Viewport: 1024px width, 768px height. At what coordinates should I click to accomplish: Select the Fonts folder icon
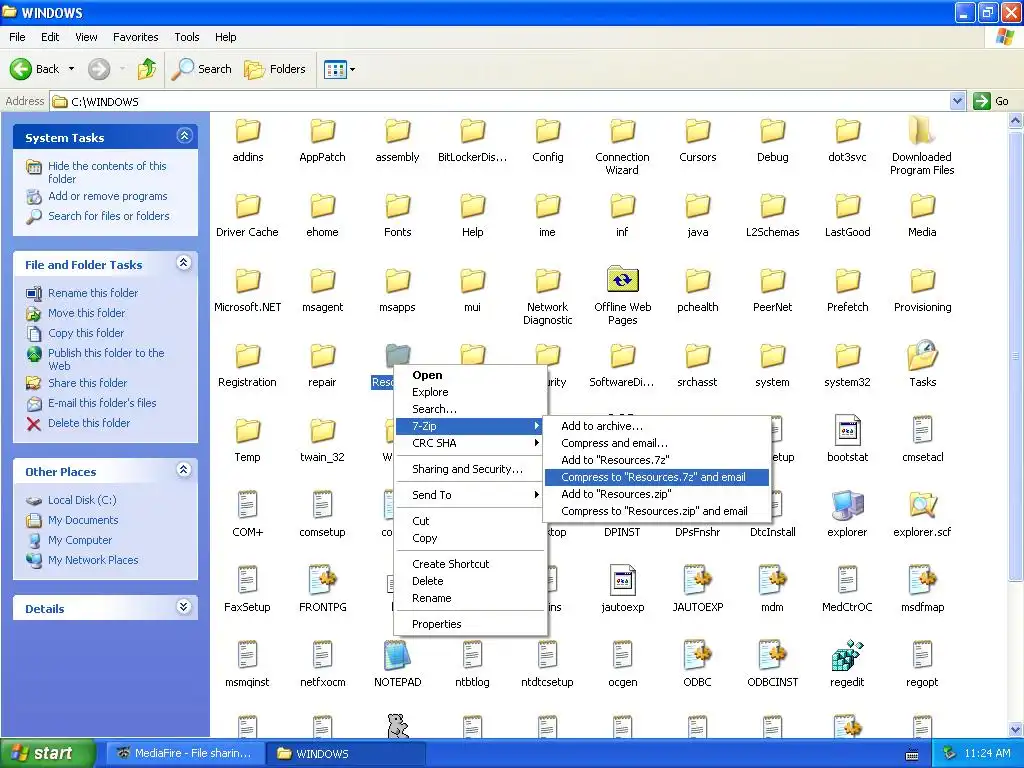(397, 206)
